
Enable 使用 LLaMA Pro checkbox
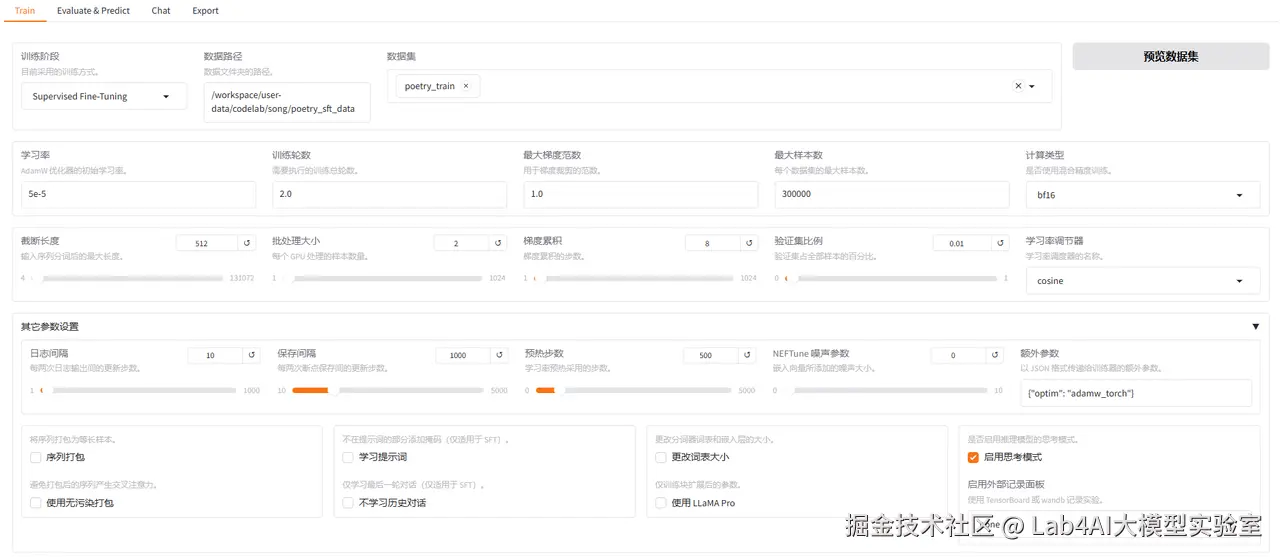[660, 503]
